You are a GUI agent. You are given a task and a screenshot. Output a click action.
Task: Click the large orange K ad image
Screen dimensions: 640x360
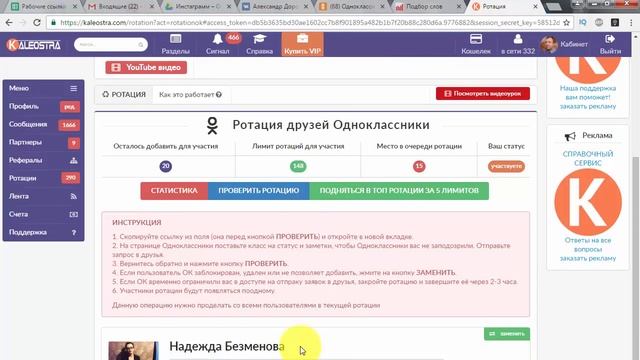pyautogui.click(x=588, y=202)
